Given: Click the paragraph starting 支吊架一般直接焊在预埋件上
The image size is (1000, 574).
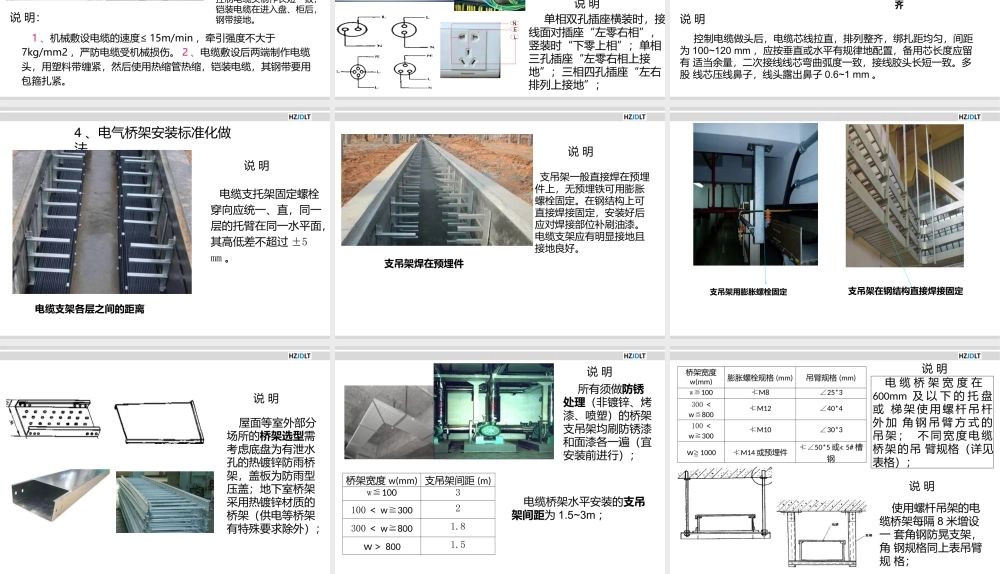Looking at the screenshot, I should pyautogui.click(x=592, y=212).
